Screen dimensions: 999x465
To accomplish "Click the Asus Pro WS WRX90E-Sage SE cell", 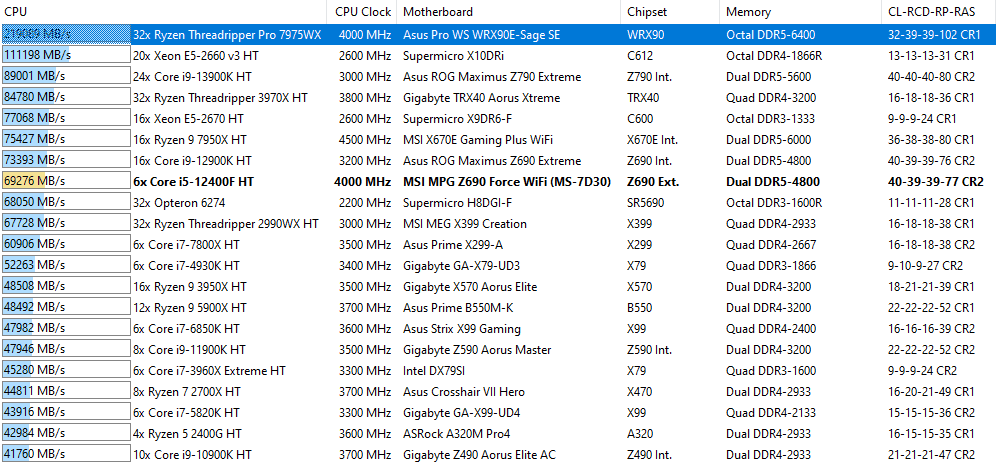I will point(482,34).
